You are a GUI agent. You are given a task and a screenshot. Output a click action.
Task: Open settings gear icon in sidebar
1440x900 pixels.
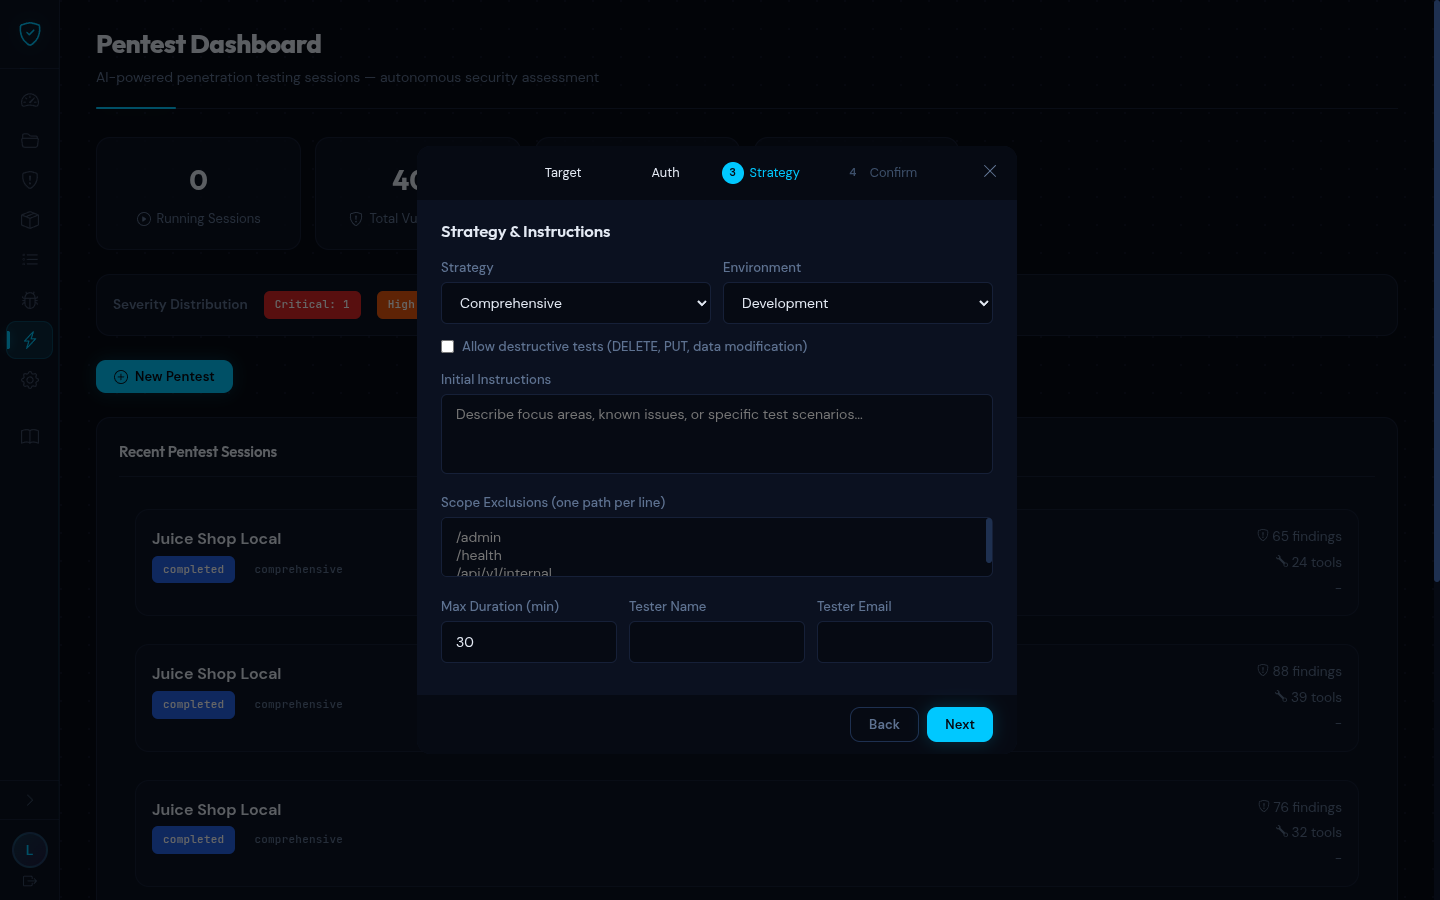(x=30, y=380)
